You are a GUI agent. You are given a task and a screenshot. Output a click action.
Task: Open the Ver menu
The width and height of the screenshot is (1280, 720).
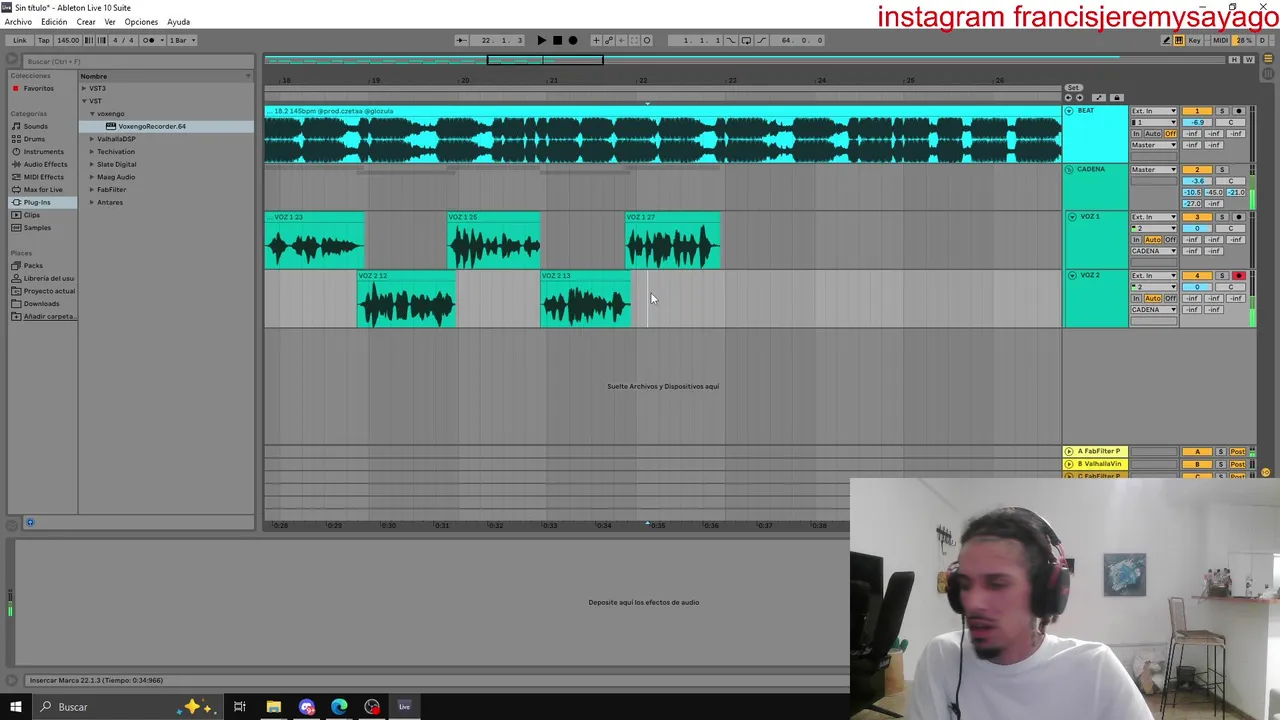point(110,22)
